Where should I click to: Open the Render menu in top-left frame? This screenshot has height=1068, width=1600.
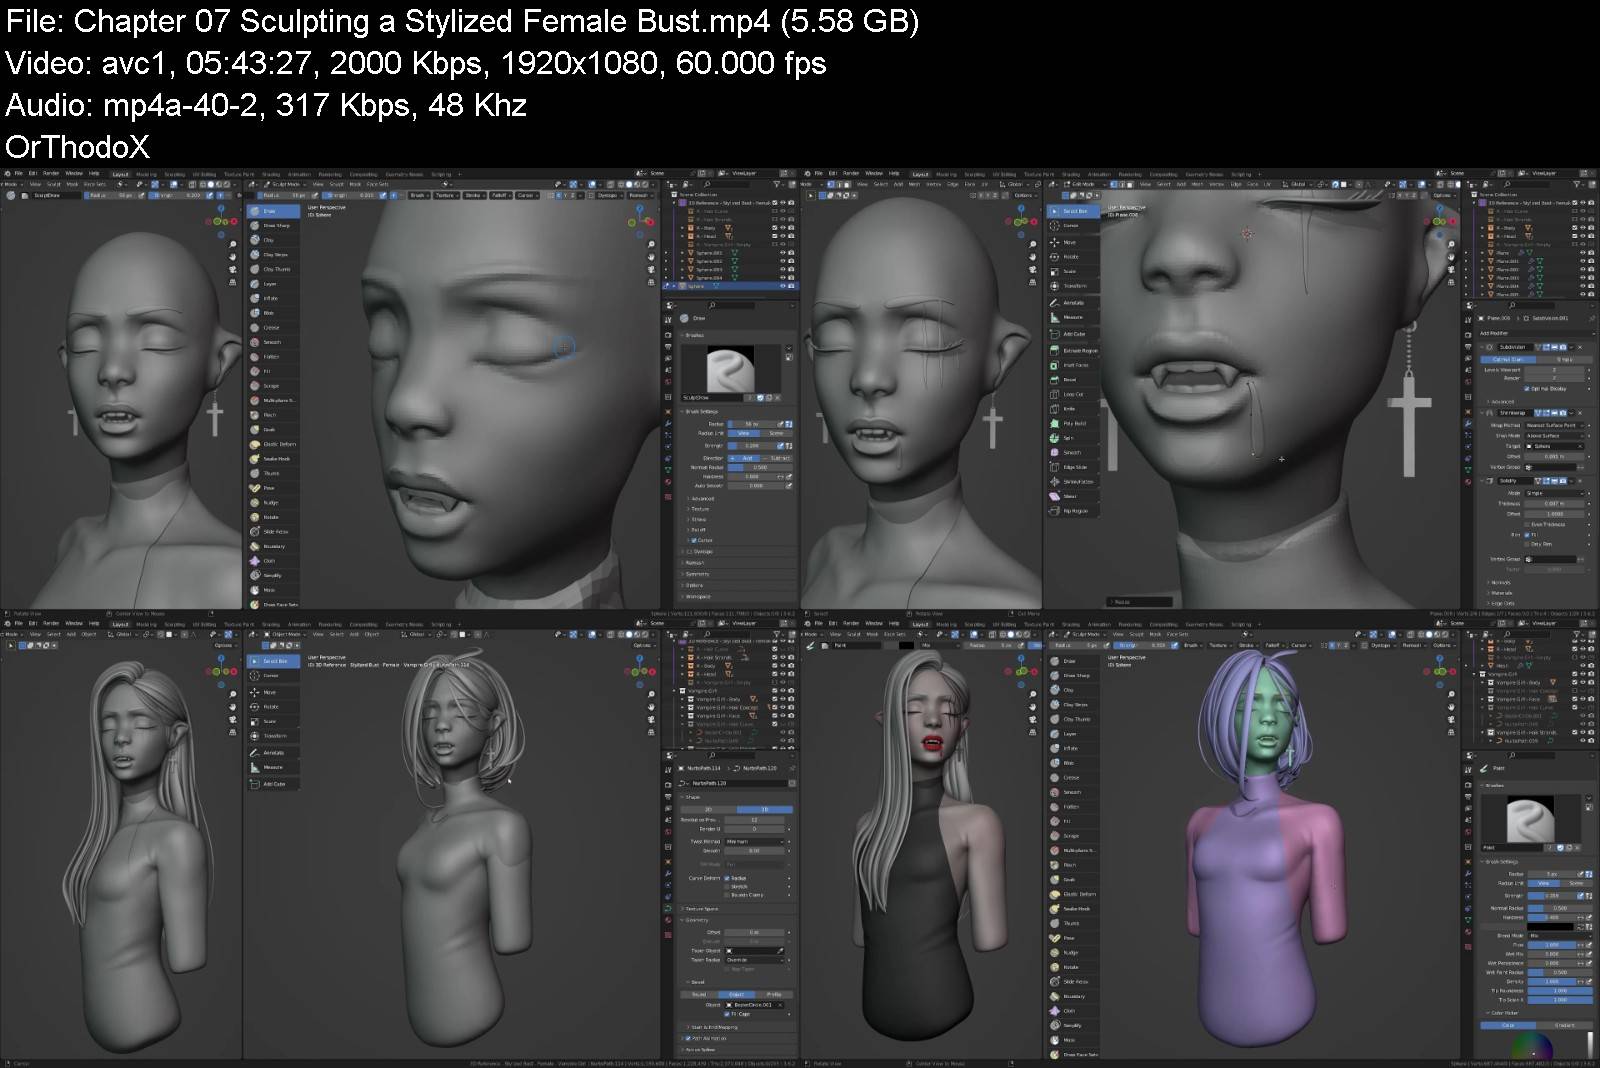pos(50,174)
